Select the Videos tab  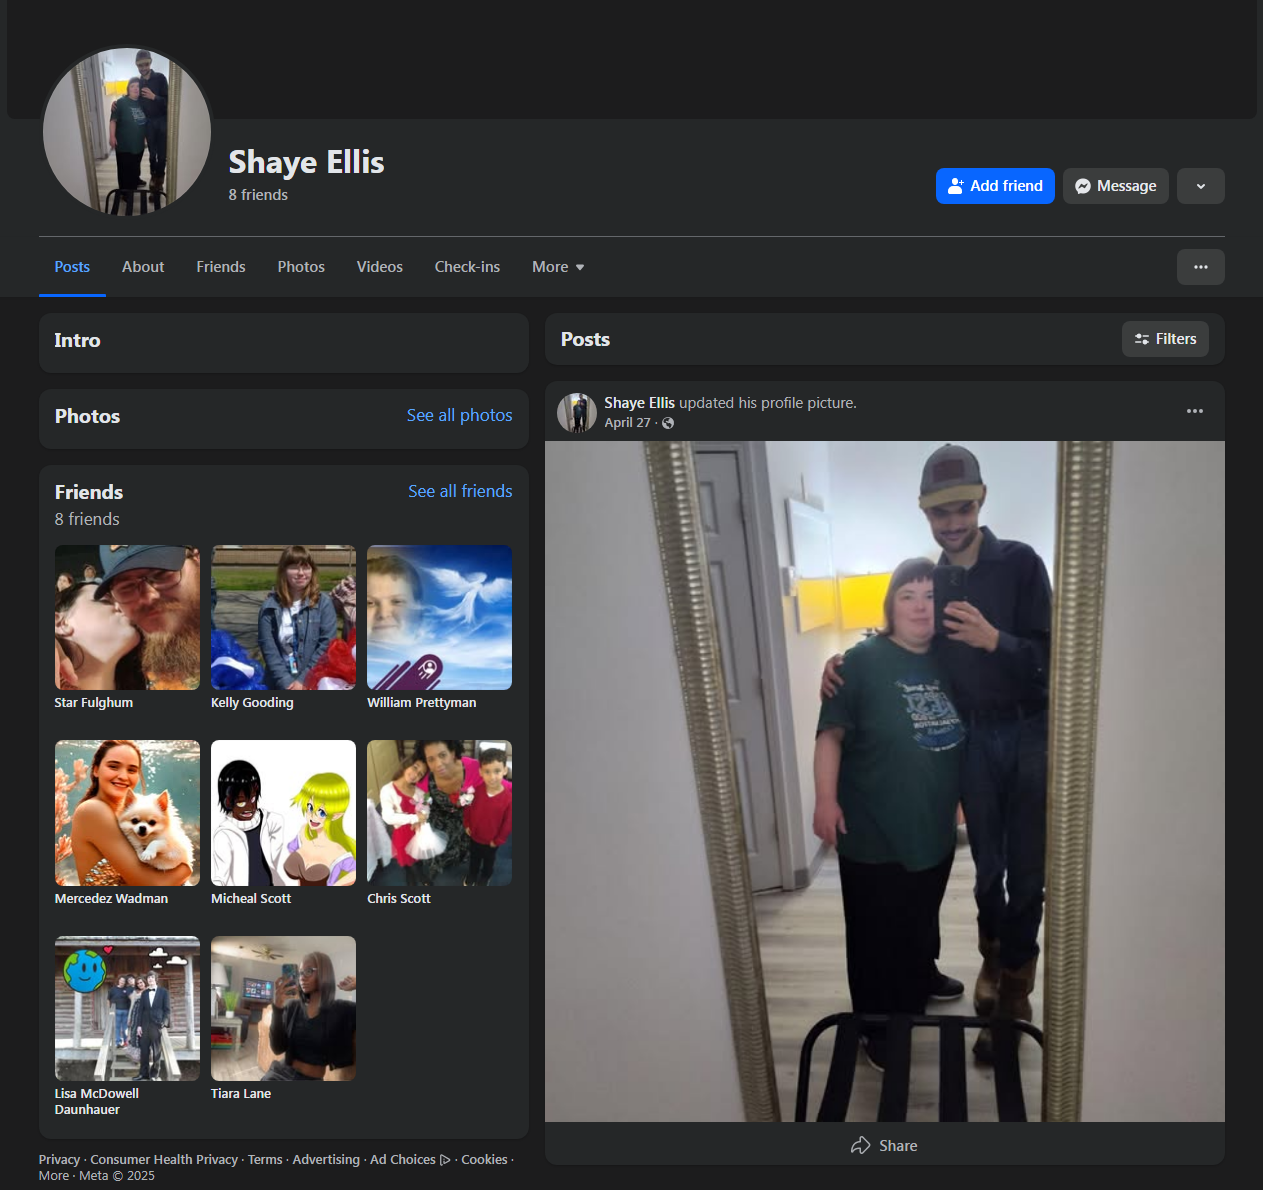click(380, 267)
